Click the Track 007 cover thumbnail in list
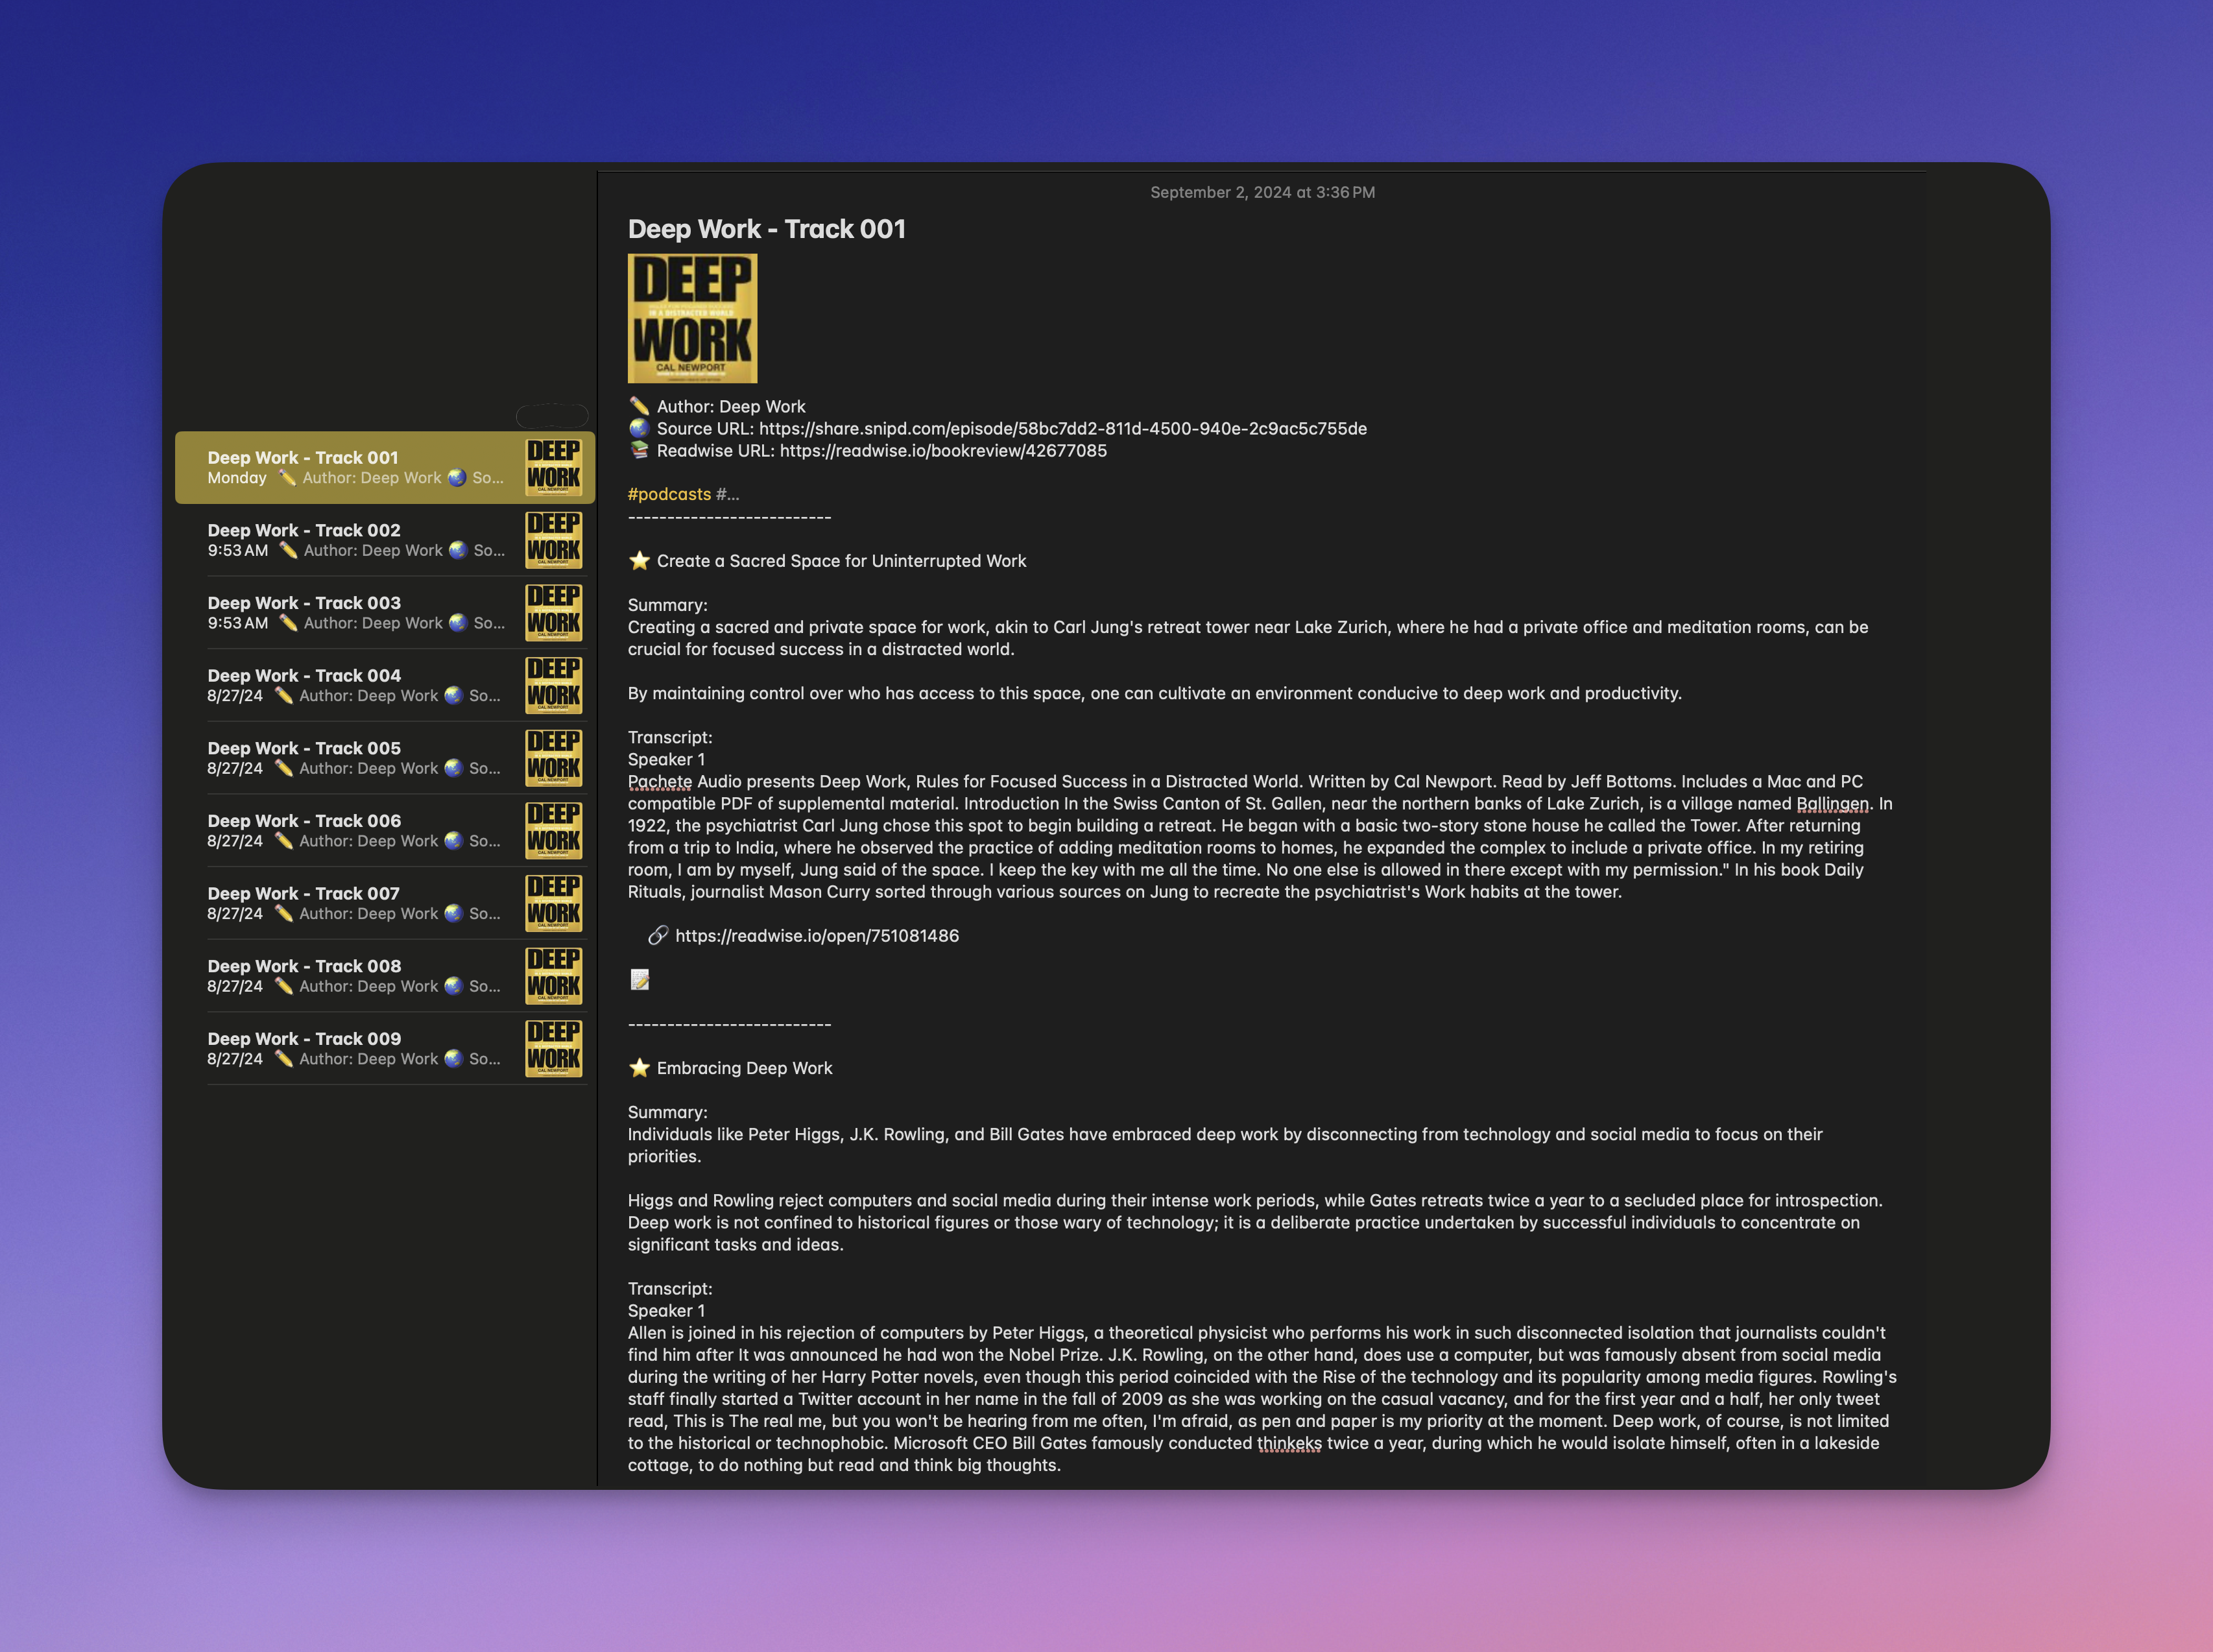 click(553, 903)
